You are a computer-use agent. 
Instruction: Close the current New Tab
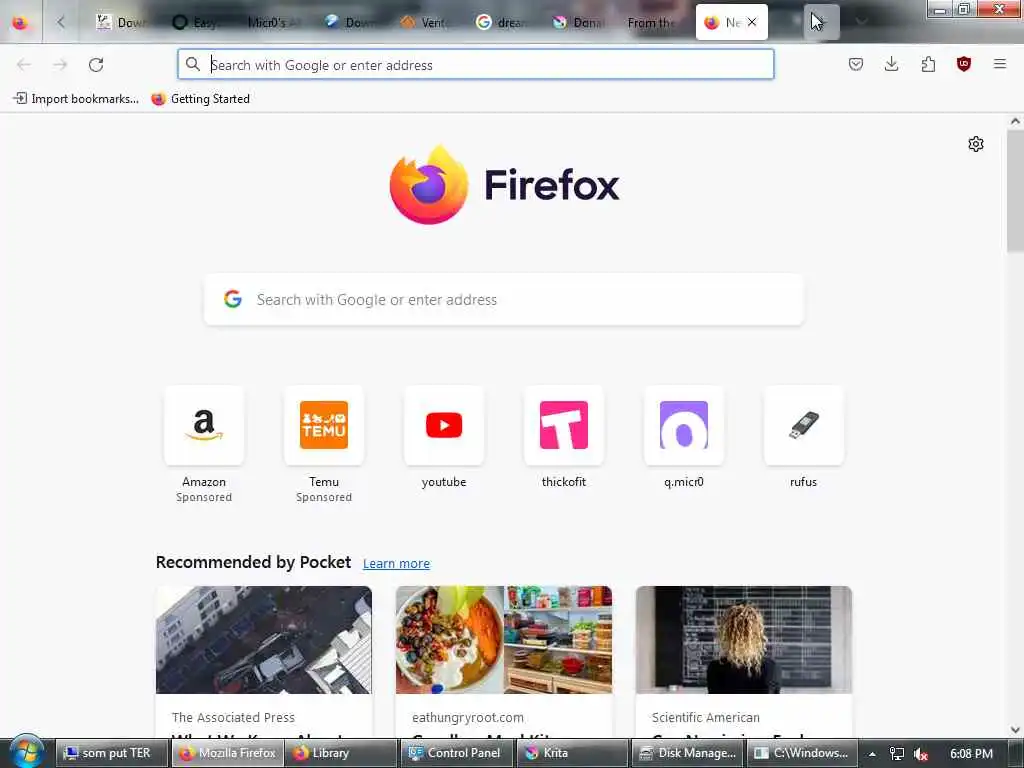[752, 22]
